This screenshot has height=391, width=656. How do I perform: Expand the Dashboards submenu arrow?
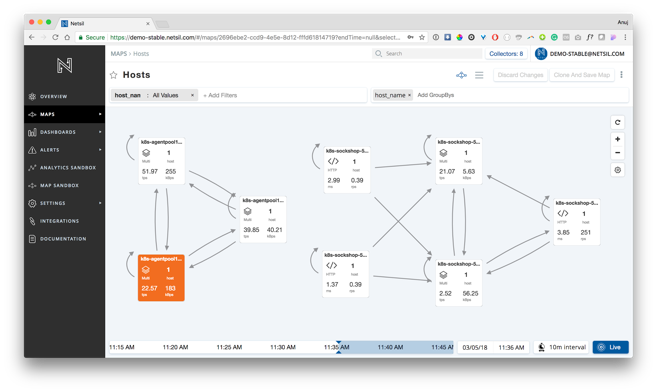point(100,132)
